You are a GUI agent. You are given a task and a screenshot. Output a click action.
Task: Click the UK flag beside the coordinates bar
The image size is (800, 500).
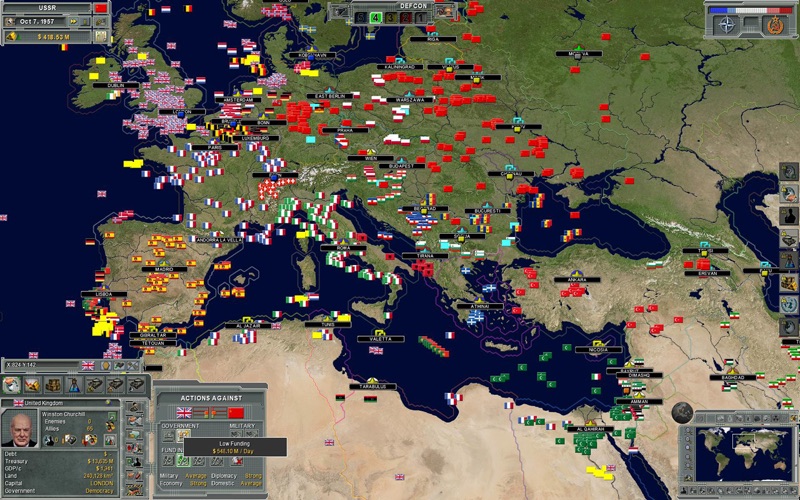[x=88, y=365]
